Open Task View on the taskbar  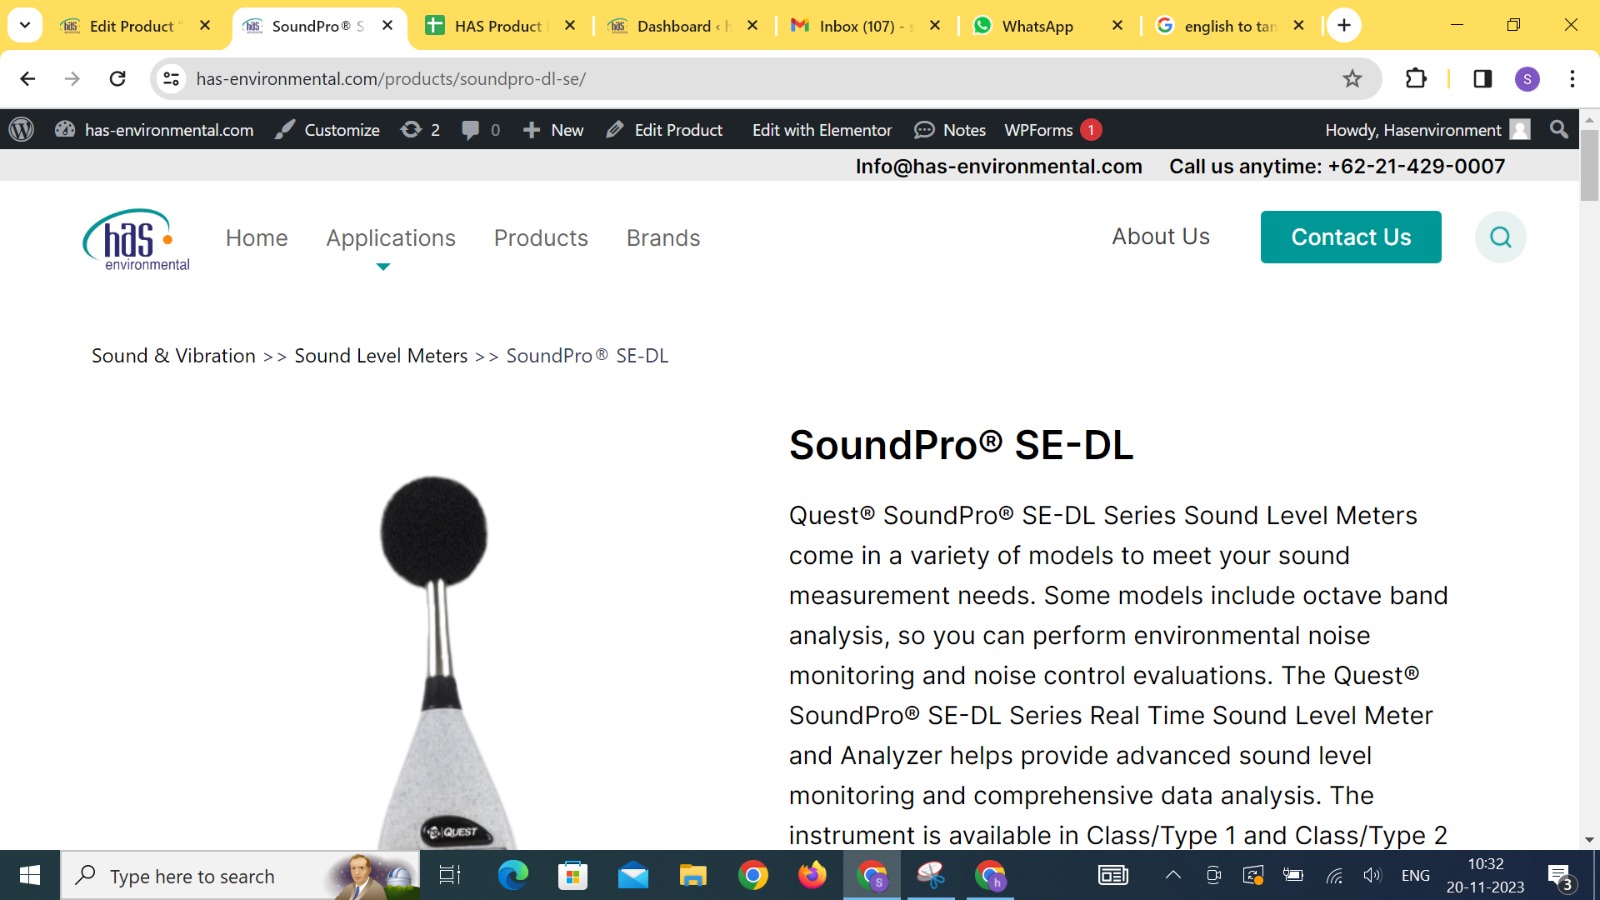click(x=450, y=876)
